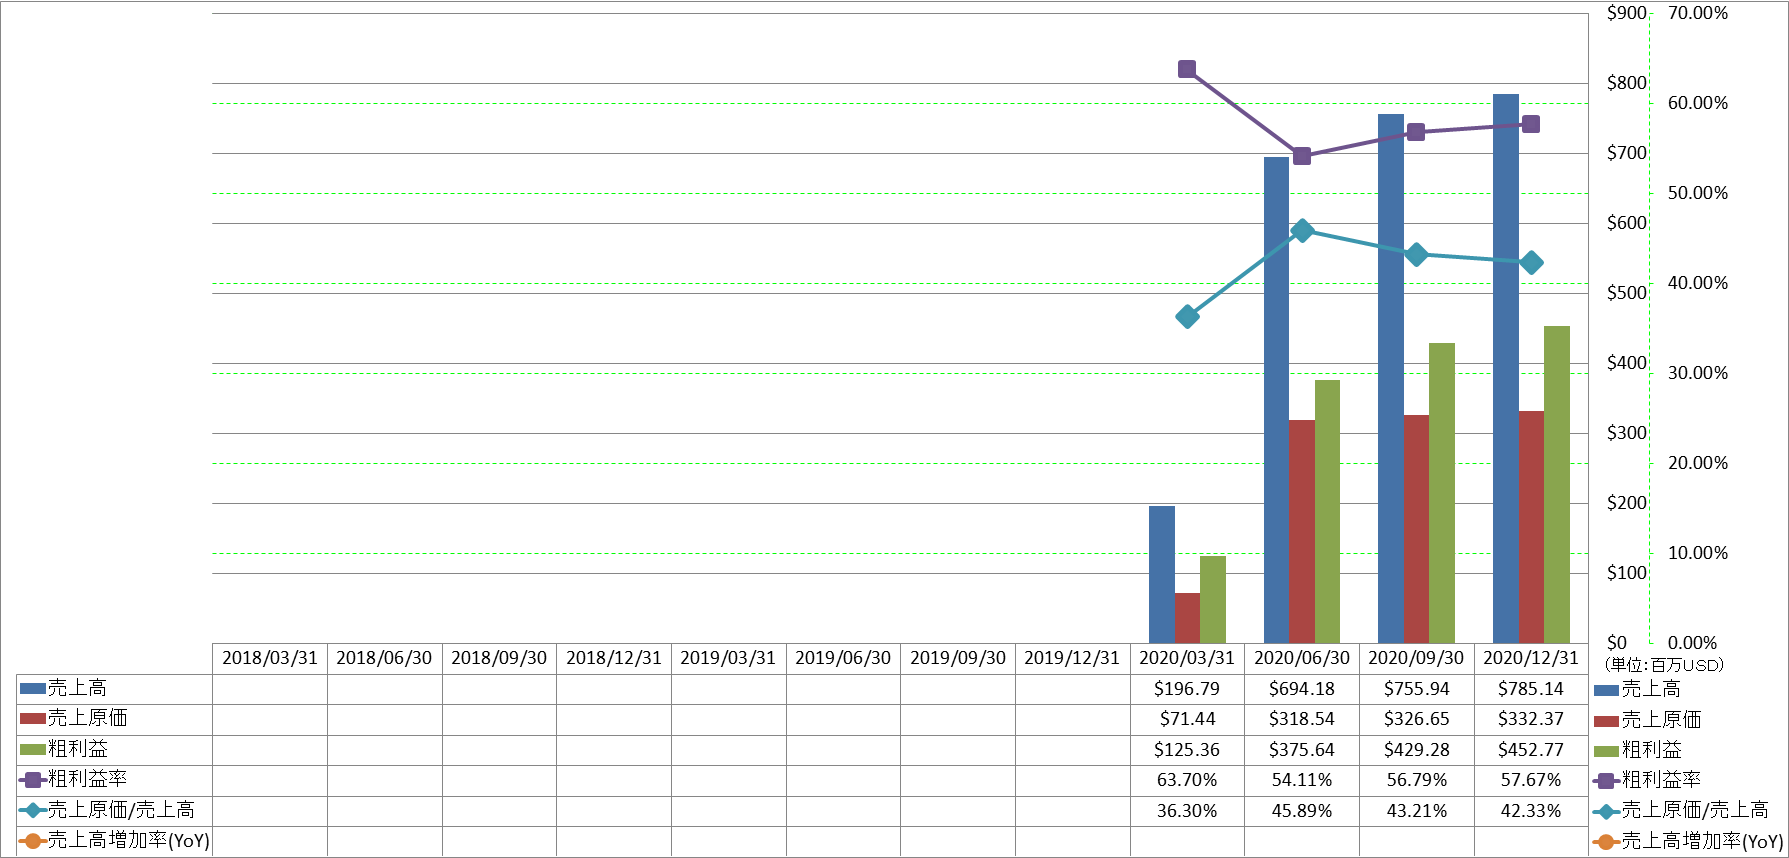
Task: Click the 2018/12/31 date column header
Action: click(x=614, y=658)
